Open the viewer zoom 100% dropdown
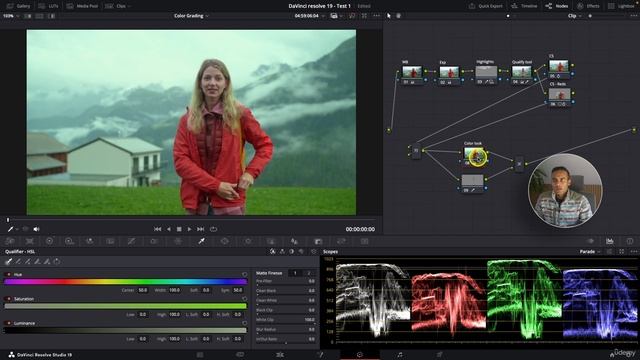The width and height of the screenshot is (640, 360). 11,16
